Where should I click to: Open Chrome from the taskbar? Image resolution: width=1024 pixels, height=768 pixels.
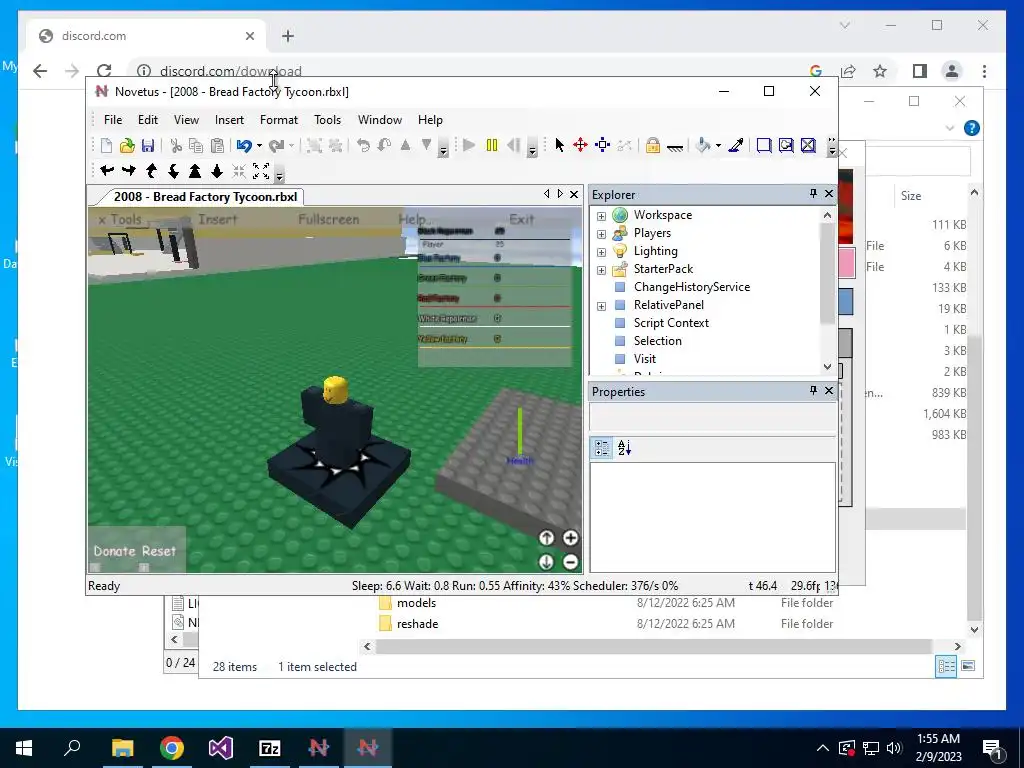pos(172,748)
